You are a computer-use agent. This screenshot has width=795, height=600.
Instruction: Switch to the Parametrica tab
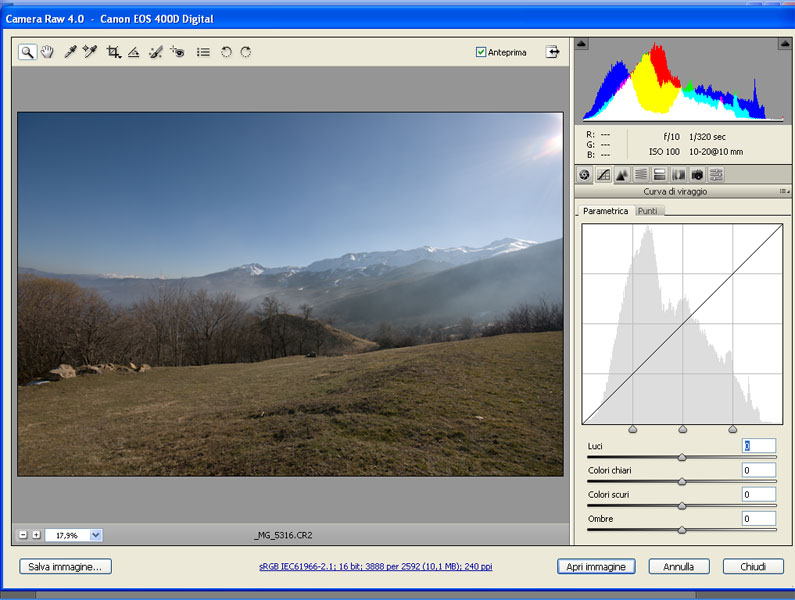[x=605, y=211]
